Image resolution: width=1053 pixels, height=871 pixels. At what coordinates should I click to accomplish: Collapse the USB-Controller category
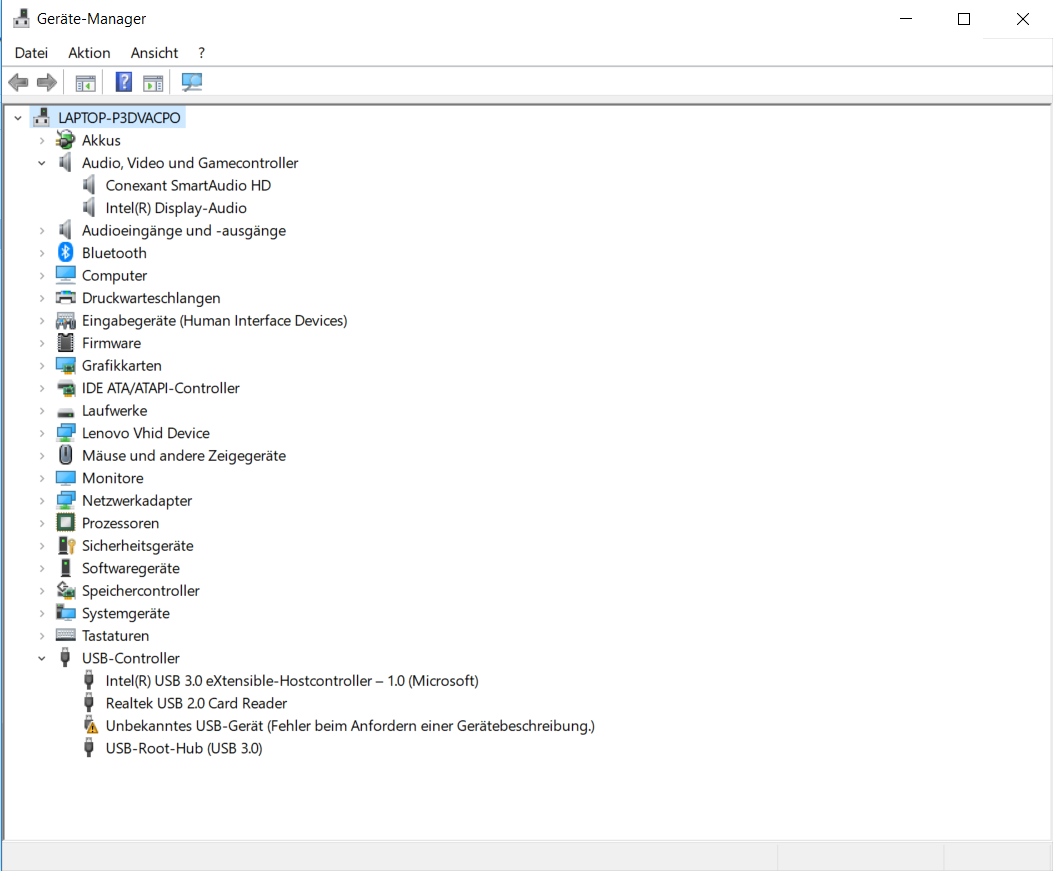click(42, 658)
